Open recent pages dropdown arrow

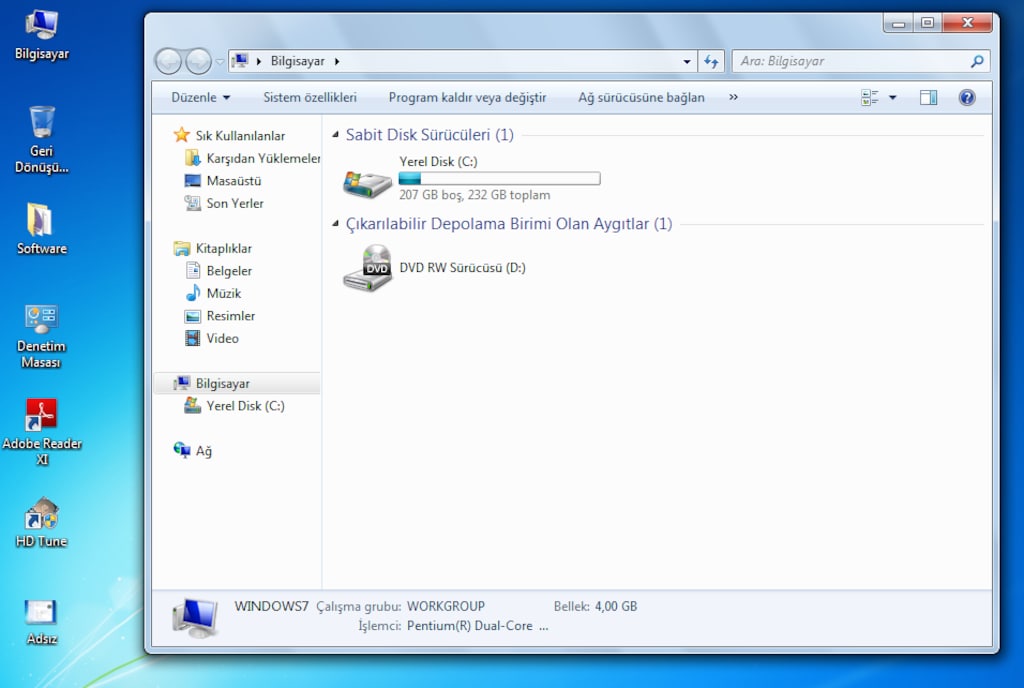(x=219, y=61)
